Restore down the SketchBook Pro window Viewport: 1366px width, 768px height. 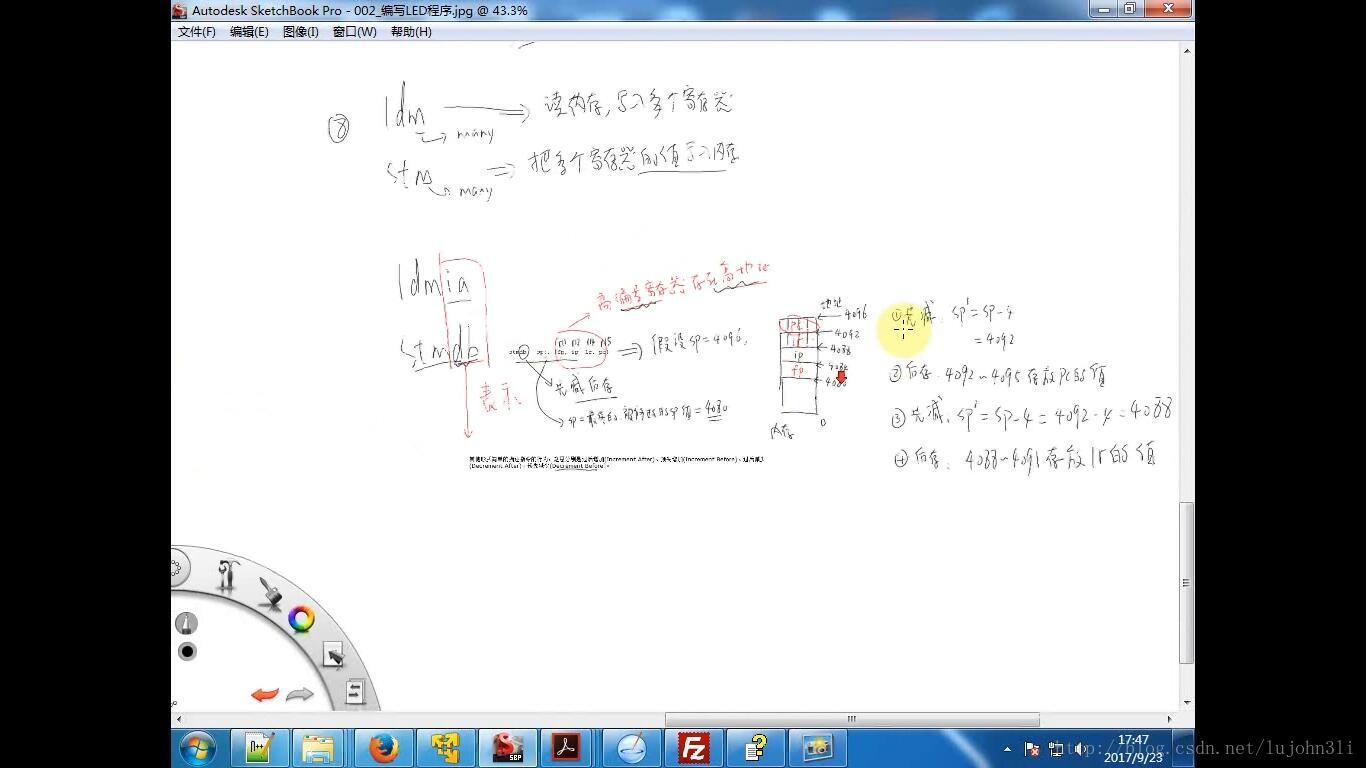tap(1130, 9)
